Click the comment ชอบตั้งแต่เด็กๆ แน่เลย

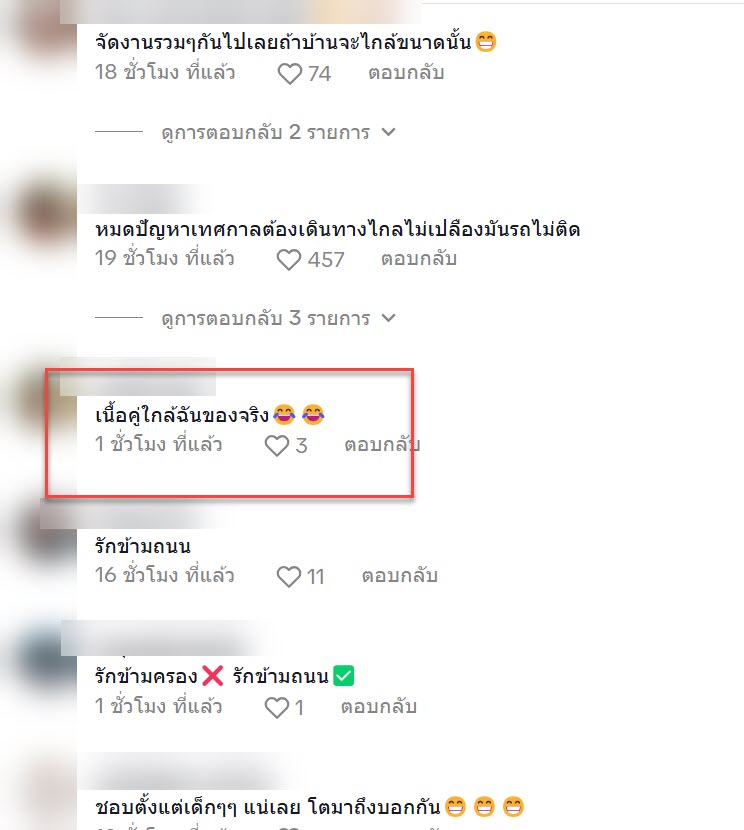[x=310, y=807]
